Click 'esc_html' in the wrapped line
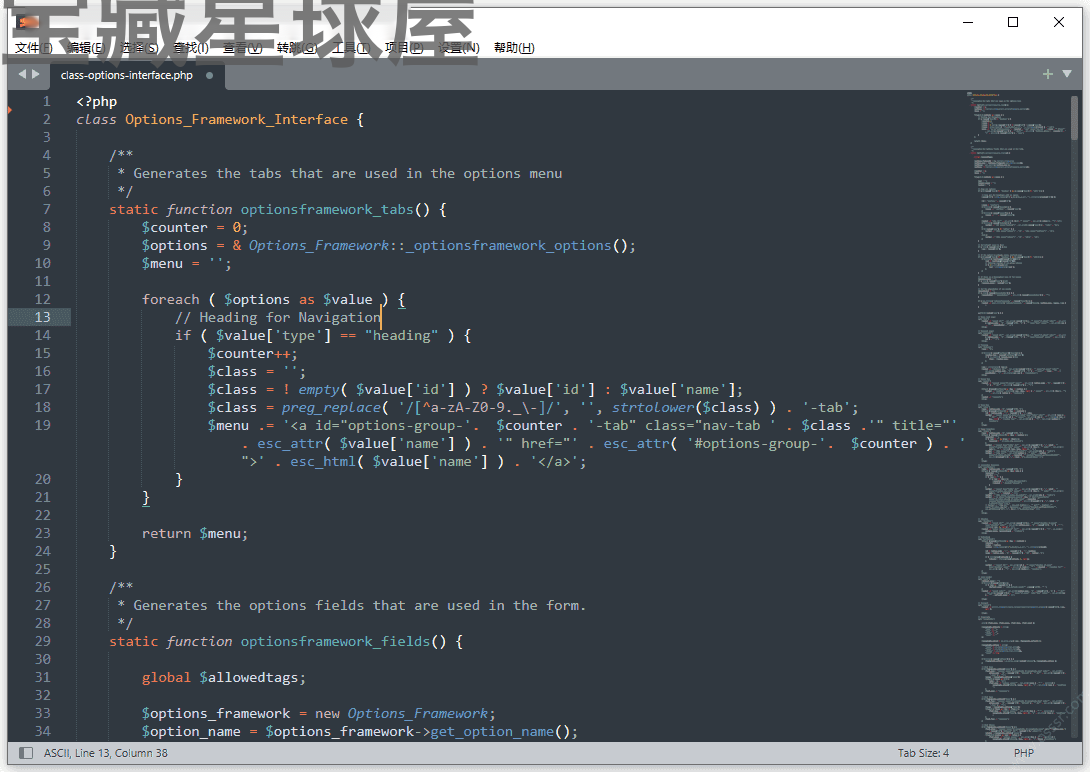The image size is (1090, 772). click(323, 461)
